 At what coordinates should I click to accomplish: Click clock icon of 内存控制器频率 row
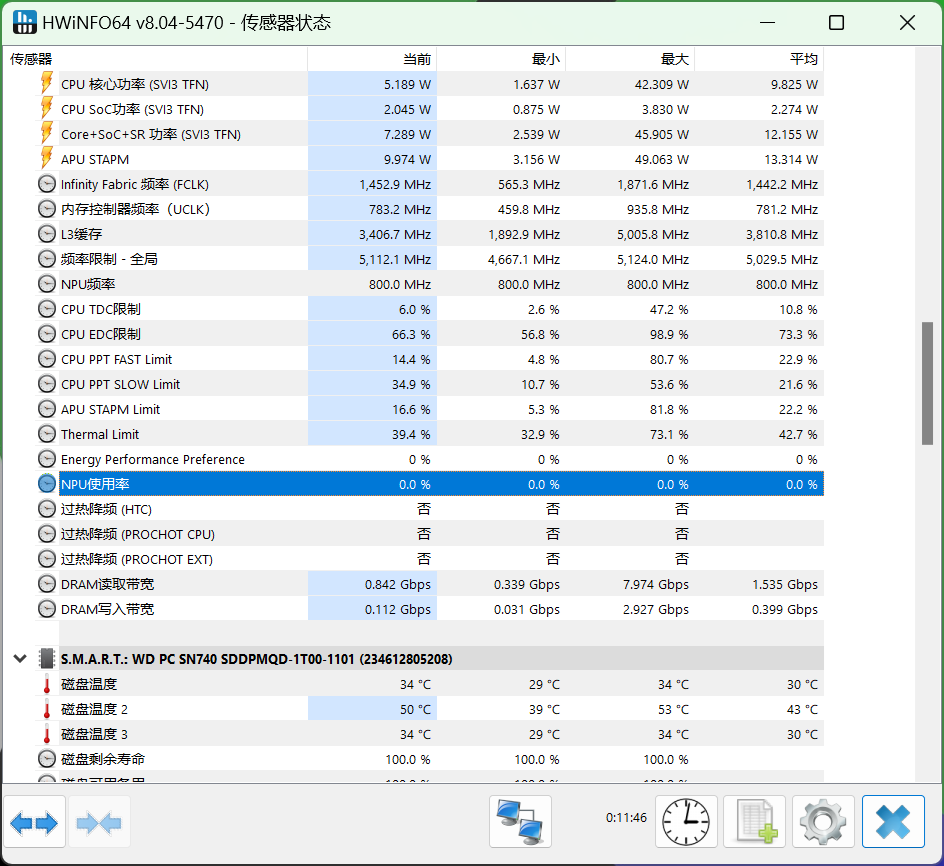[x=46, y=209]
